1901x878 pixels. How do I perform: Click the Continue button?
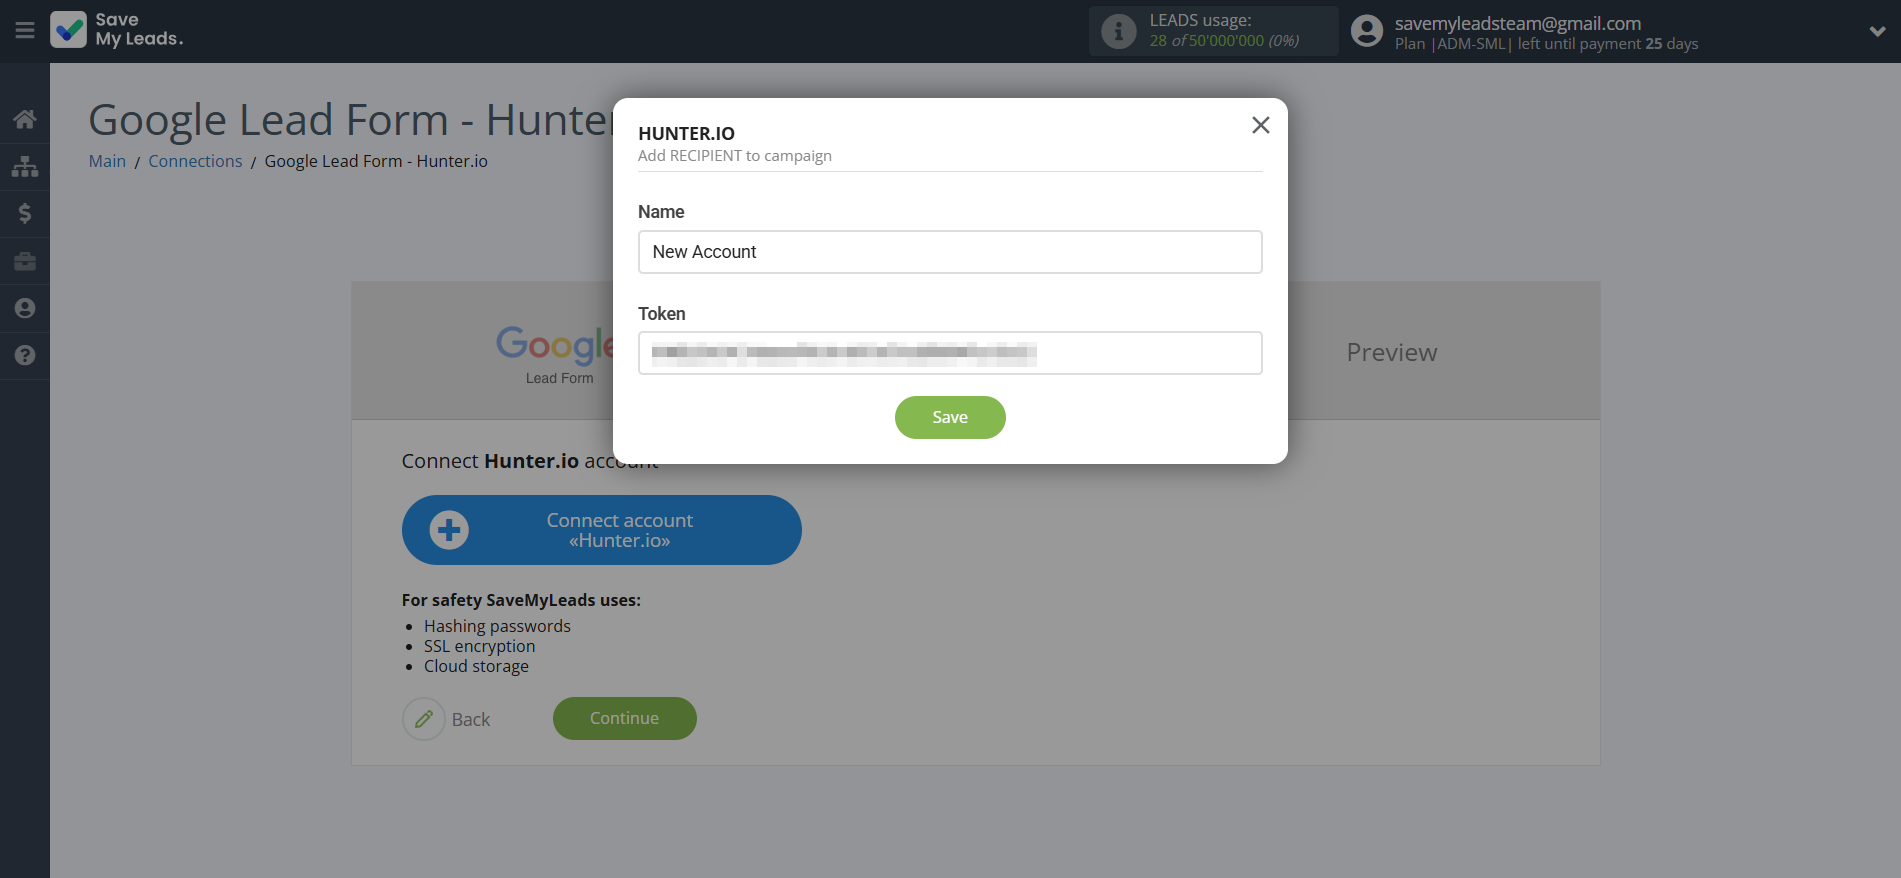click(625, 718)
